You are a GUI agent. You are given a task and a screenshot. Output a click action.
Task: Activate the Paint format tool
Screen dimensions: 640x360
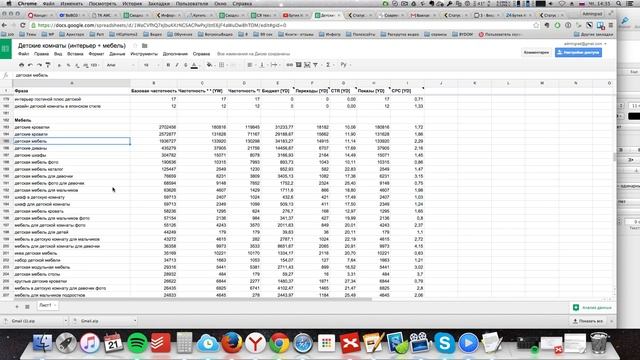(48, 65)
